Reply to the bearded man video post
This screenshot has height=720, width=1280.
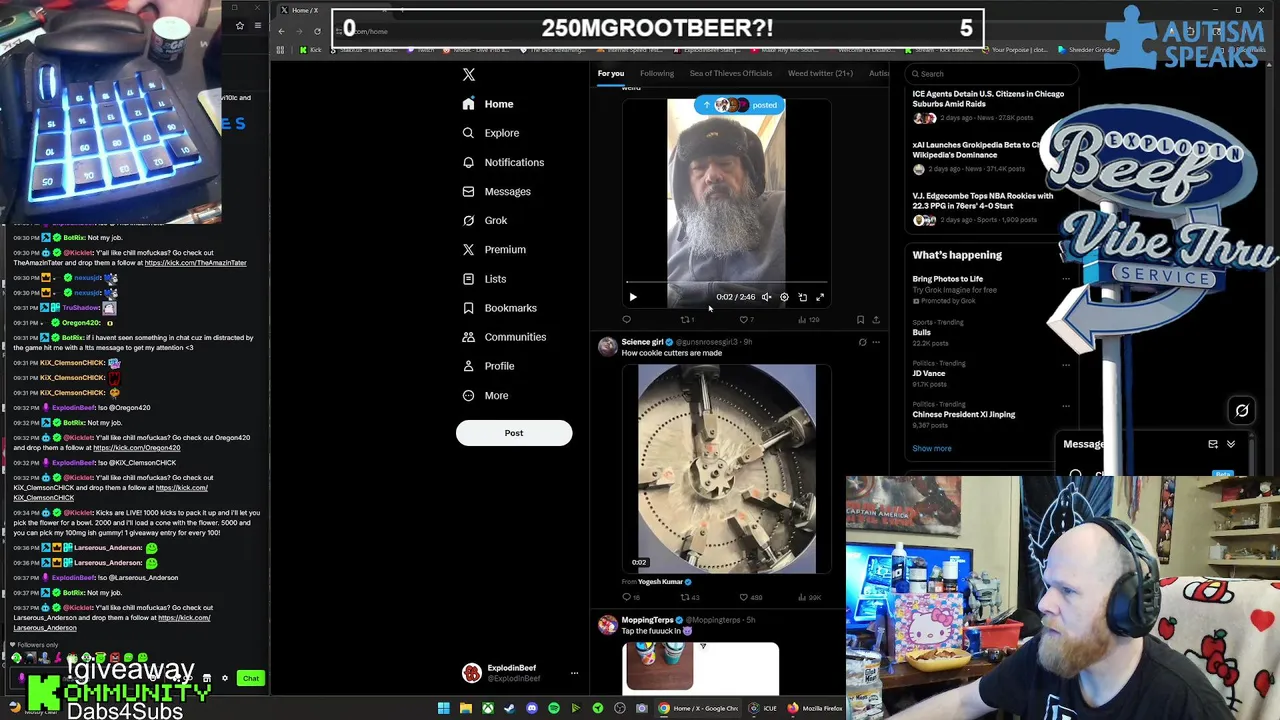(627, 320)
